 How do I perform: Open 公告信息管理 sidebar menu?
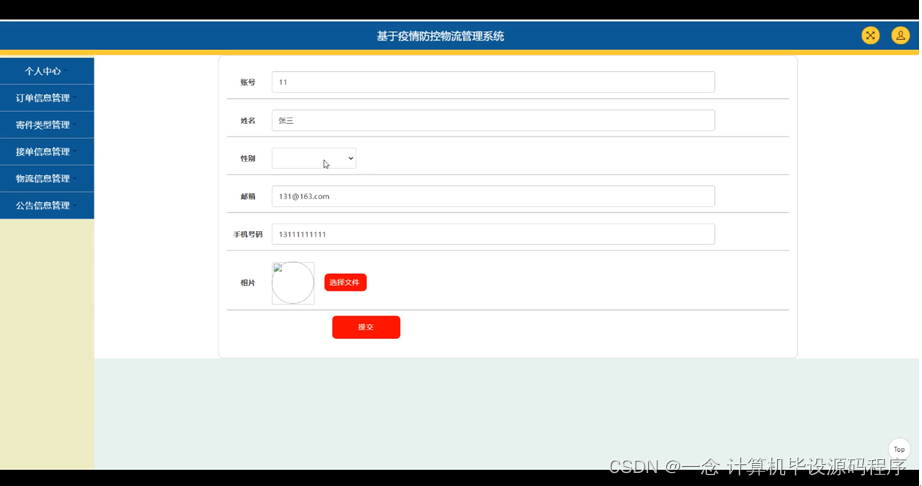(x=47, y=206)
